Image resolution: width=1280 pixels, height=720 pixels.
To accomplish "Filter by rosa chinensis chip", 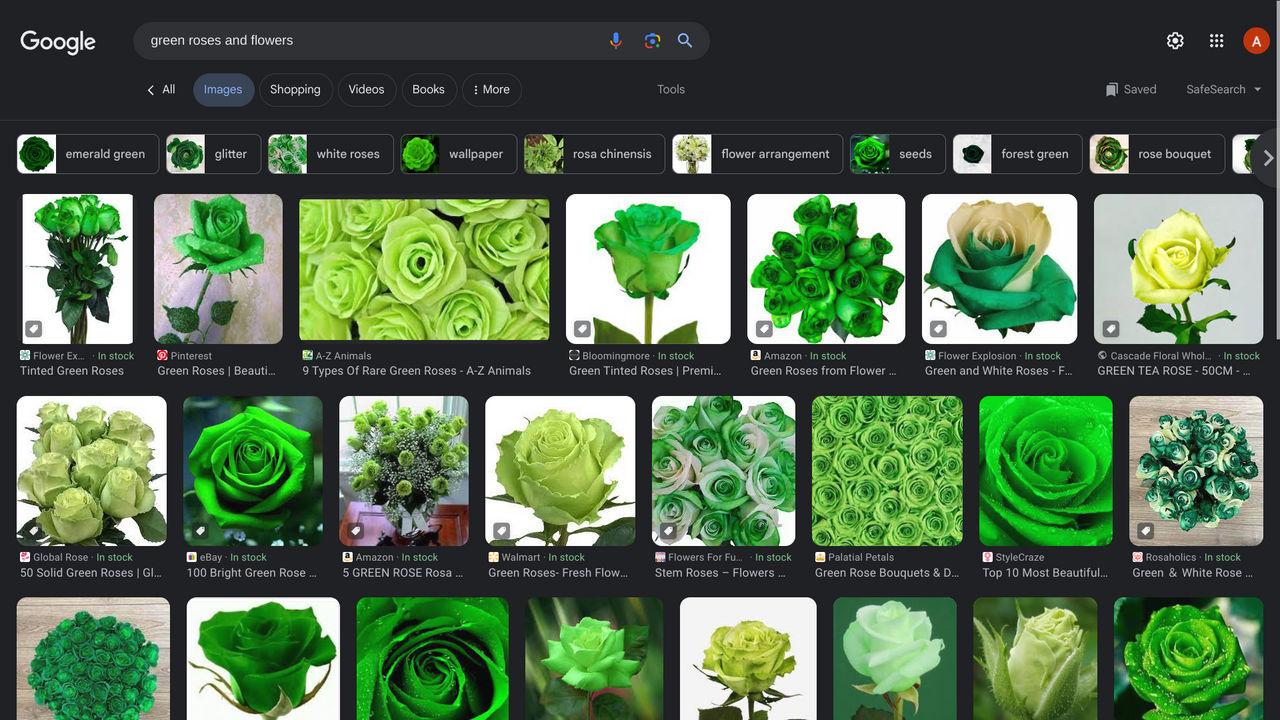I will [594, 154].
